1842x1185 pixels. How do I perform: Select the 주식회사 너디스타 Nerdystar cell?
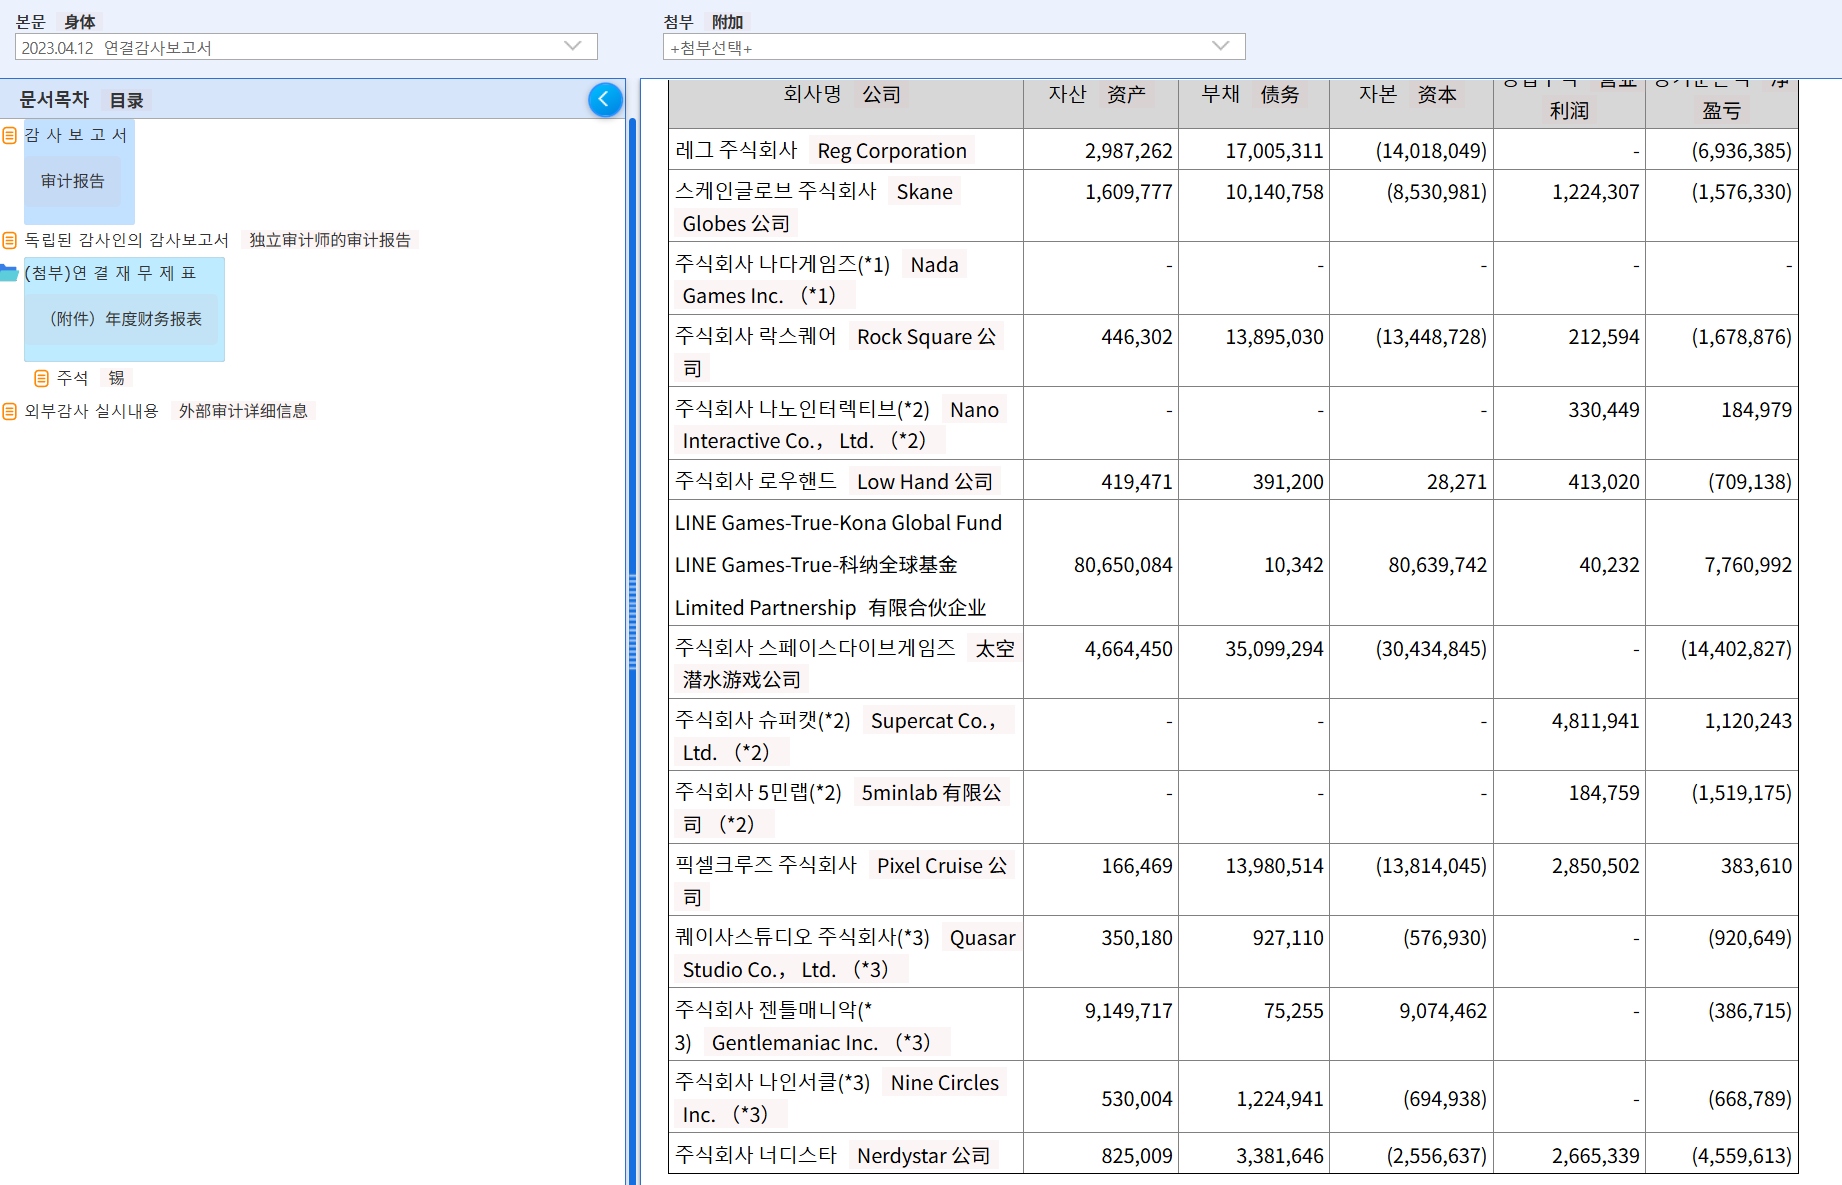click(x=846, y=1154)
